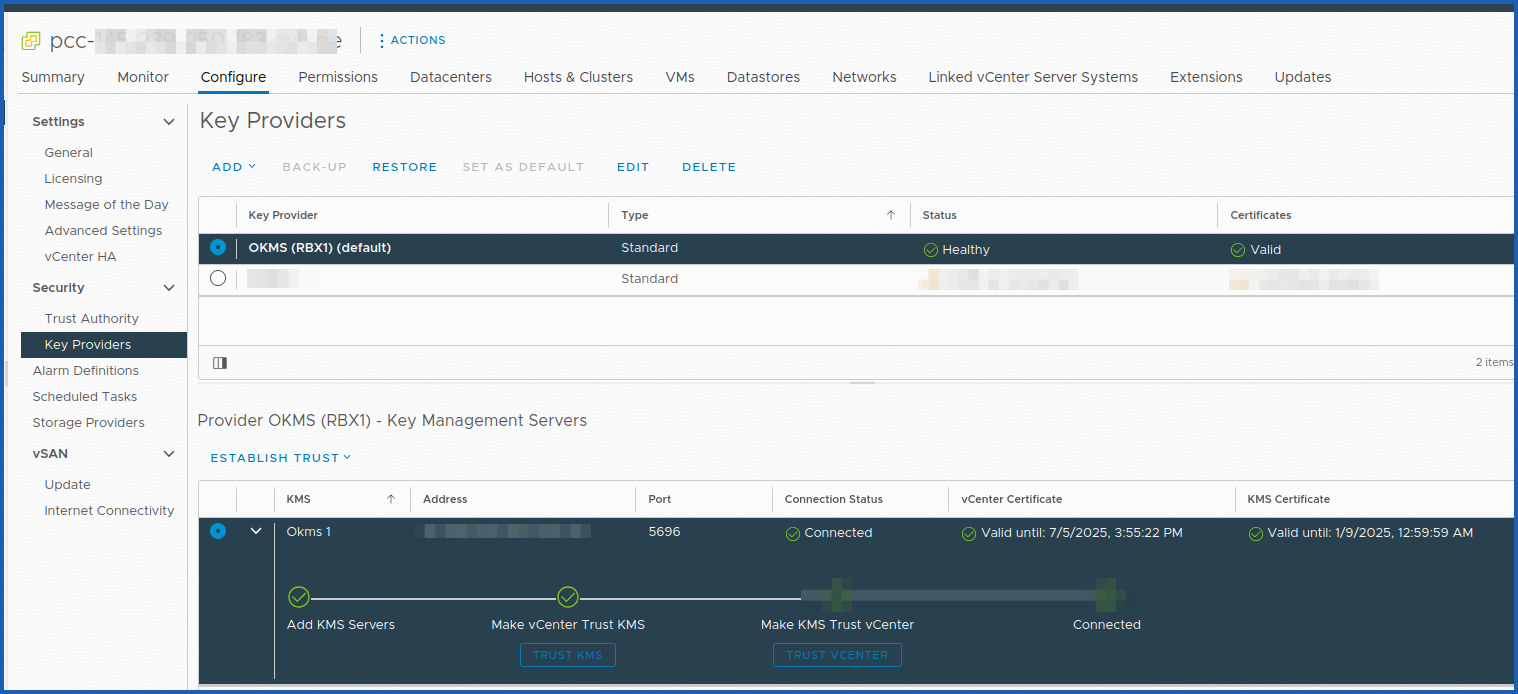Viewport: 1518px width, 694px height.
Task: Open the ADD dropdown
Action: click(232, 166)
